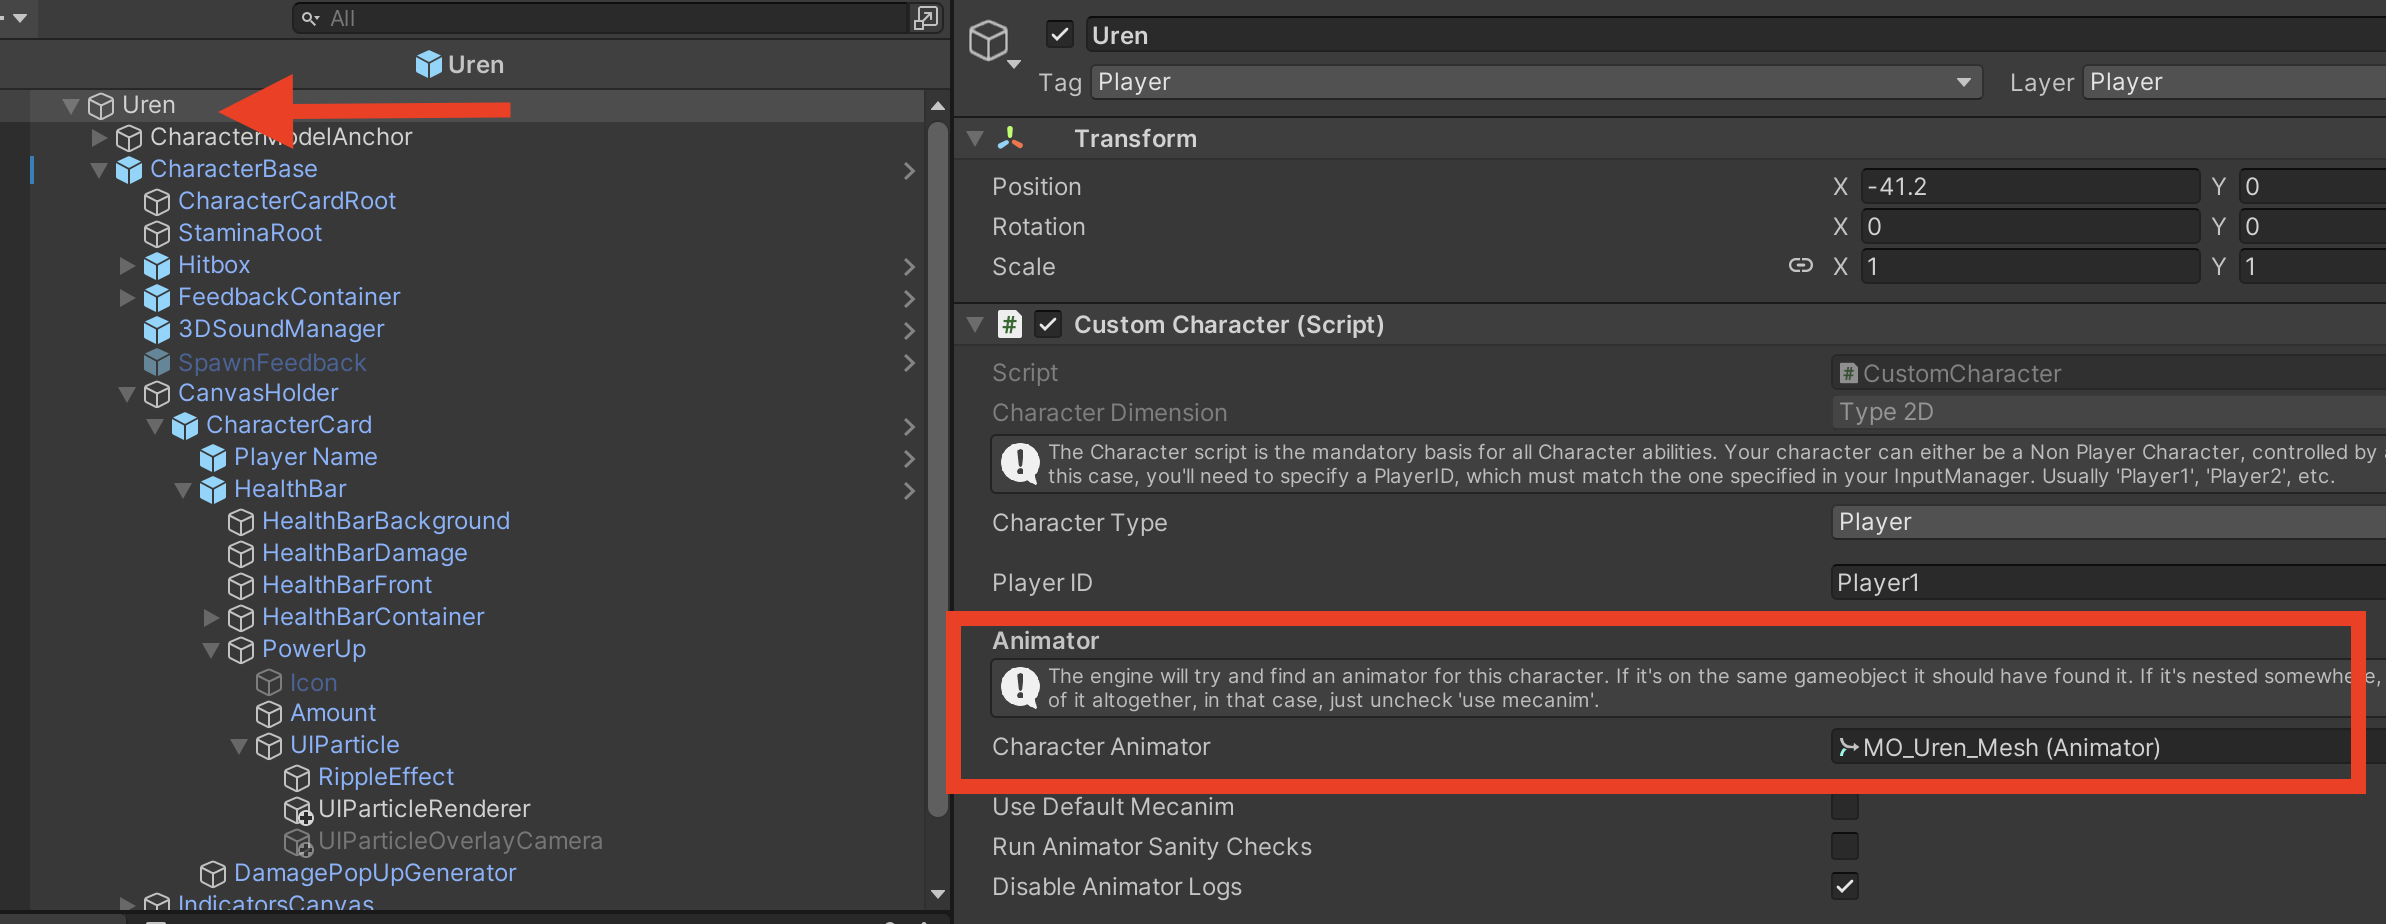The width and height of the screenshot is (2386, 924).
Task: Uncheck Disable Animator Logs
Action: click(1844, 887)
